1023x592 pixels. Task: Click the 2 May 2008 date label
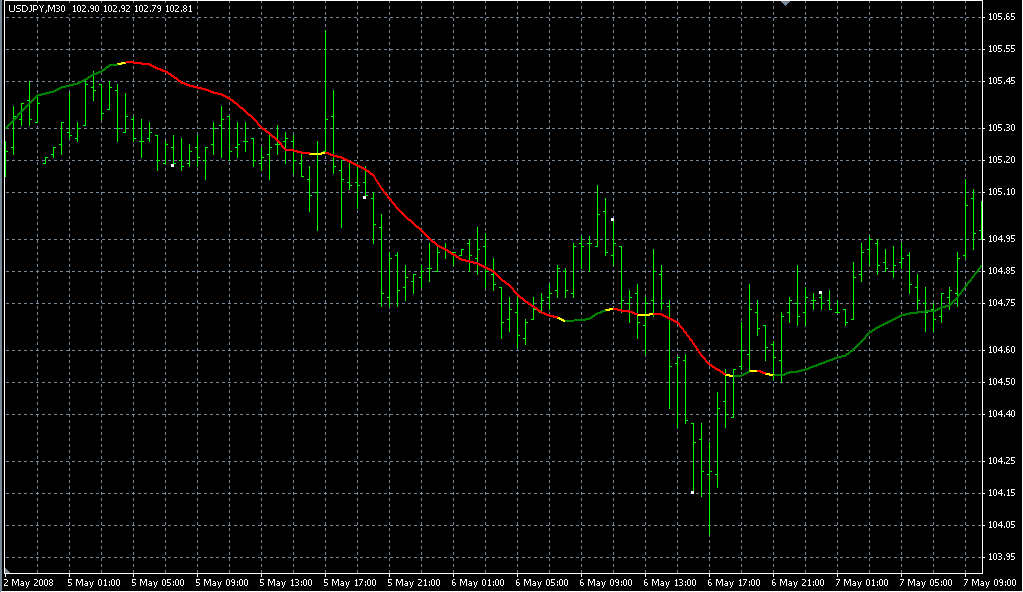pyautogui.click(x=29, y=582)
